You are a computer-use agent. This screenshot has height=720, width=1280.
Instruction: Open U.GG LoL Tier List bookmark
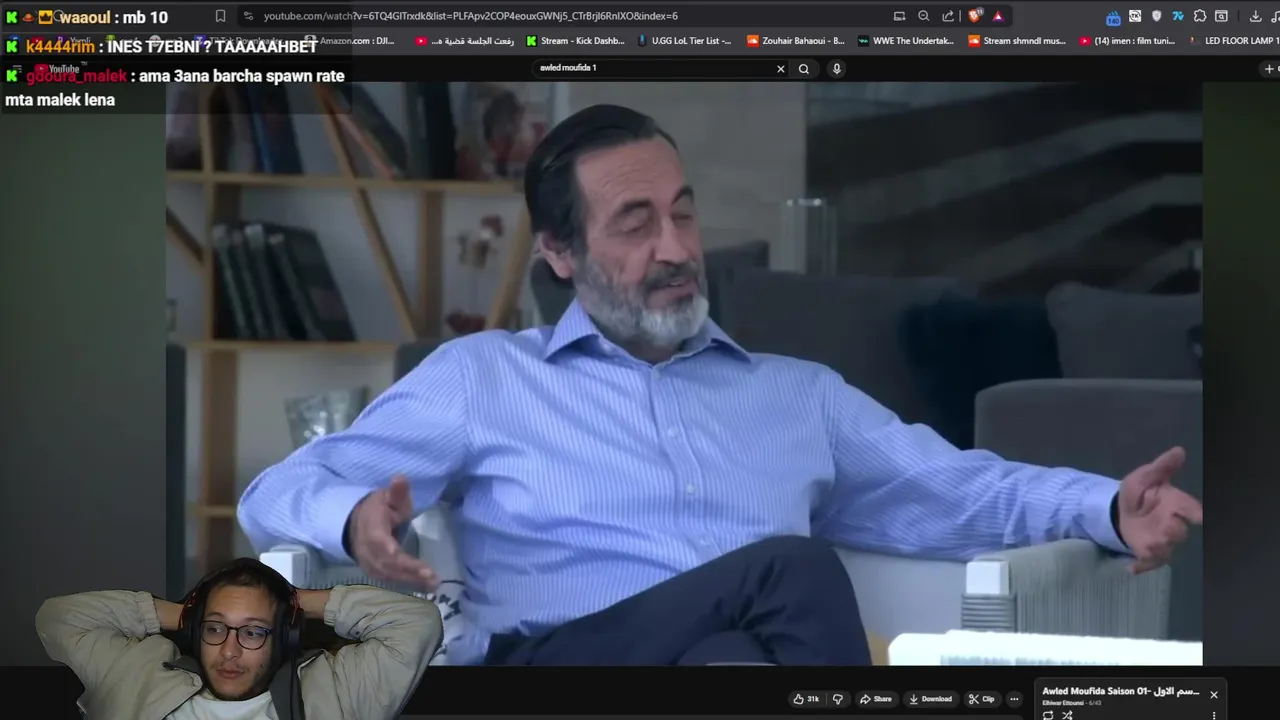(x=684, y=41)
